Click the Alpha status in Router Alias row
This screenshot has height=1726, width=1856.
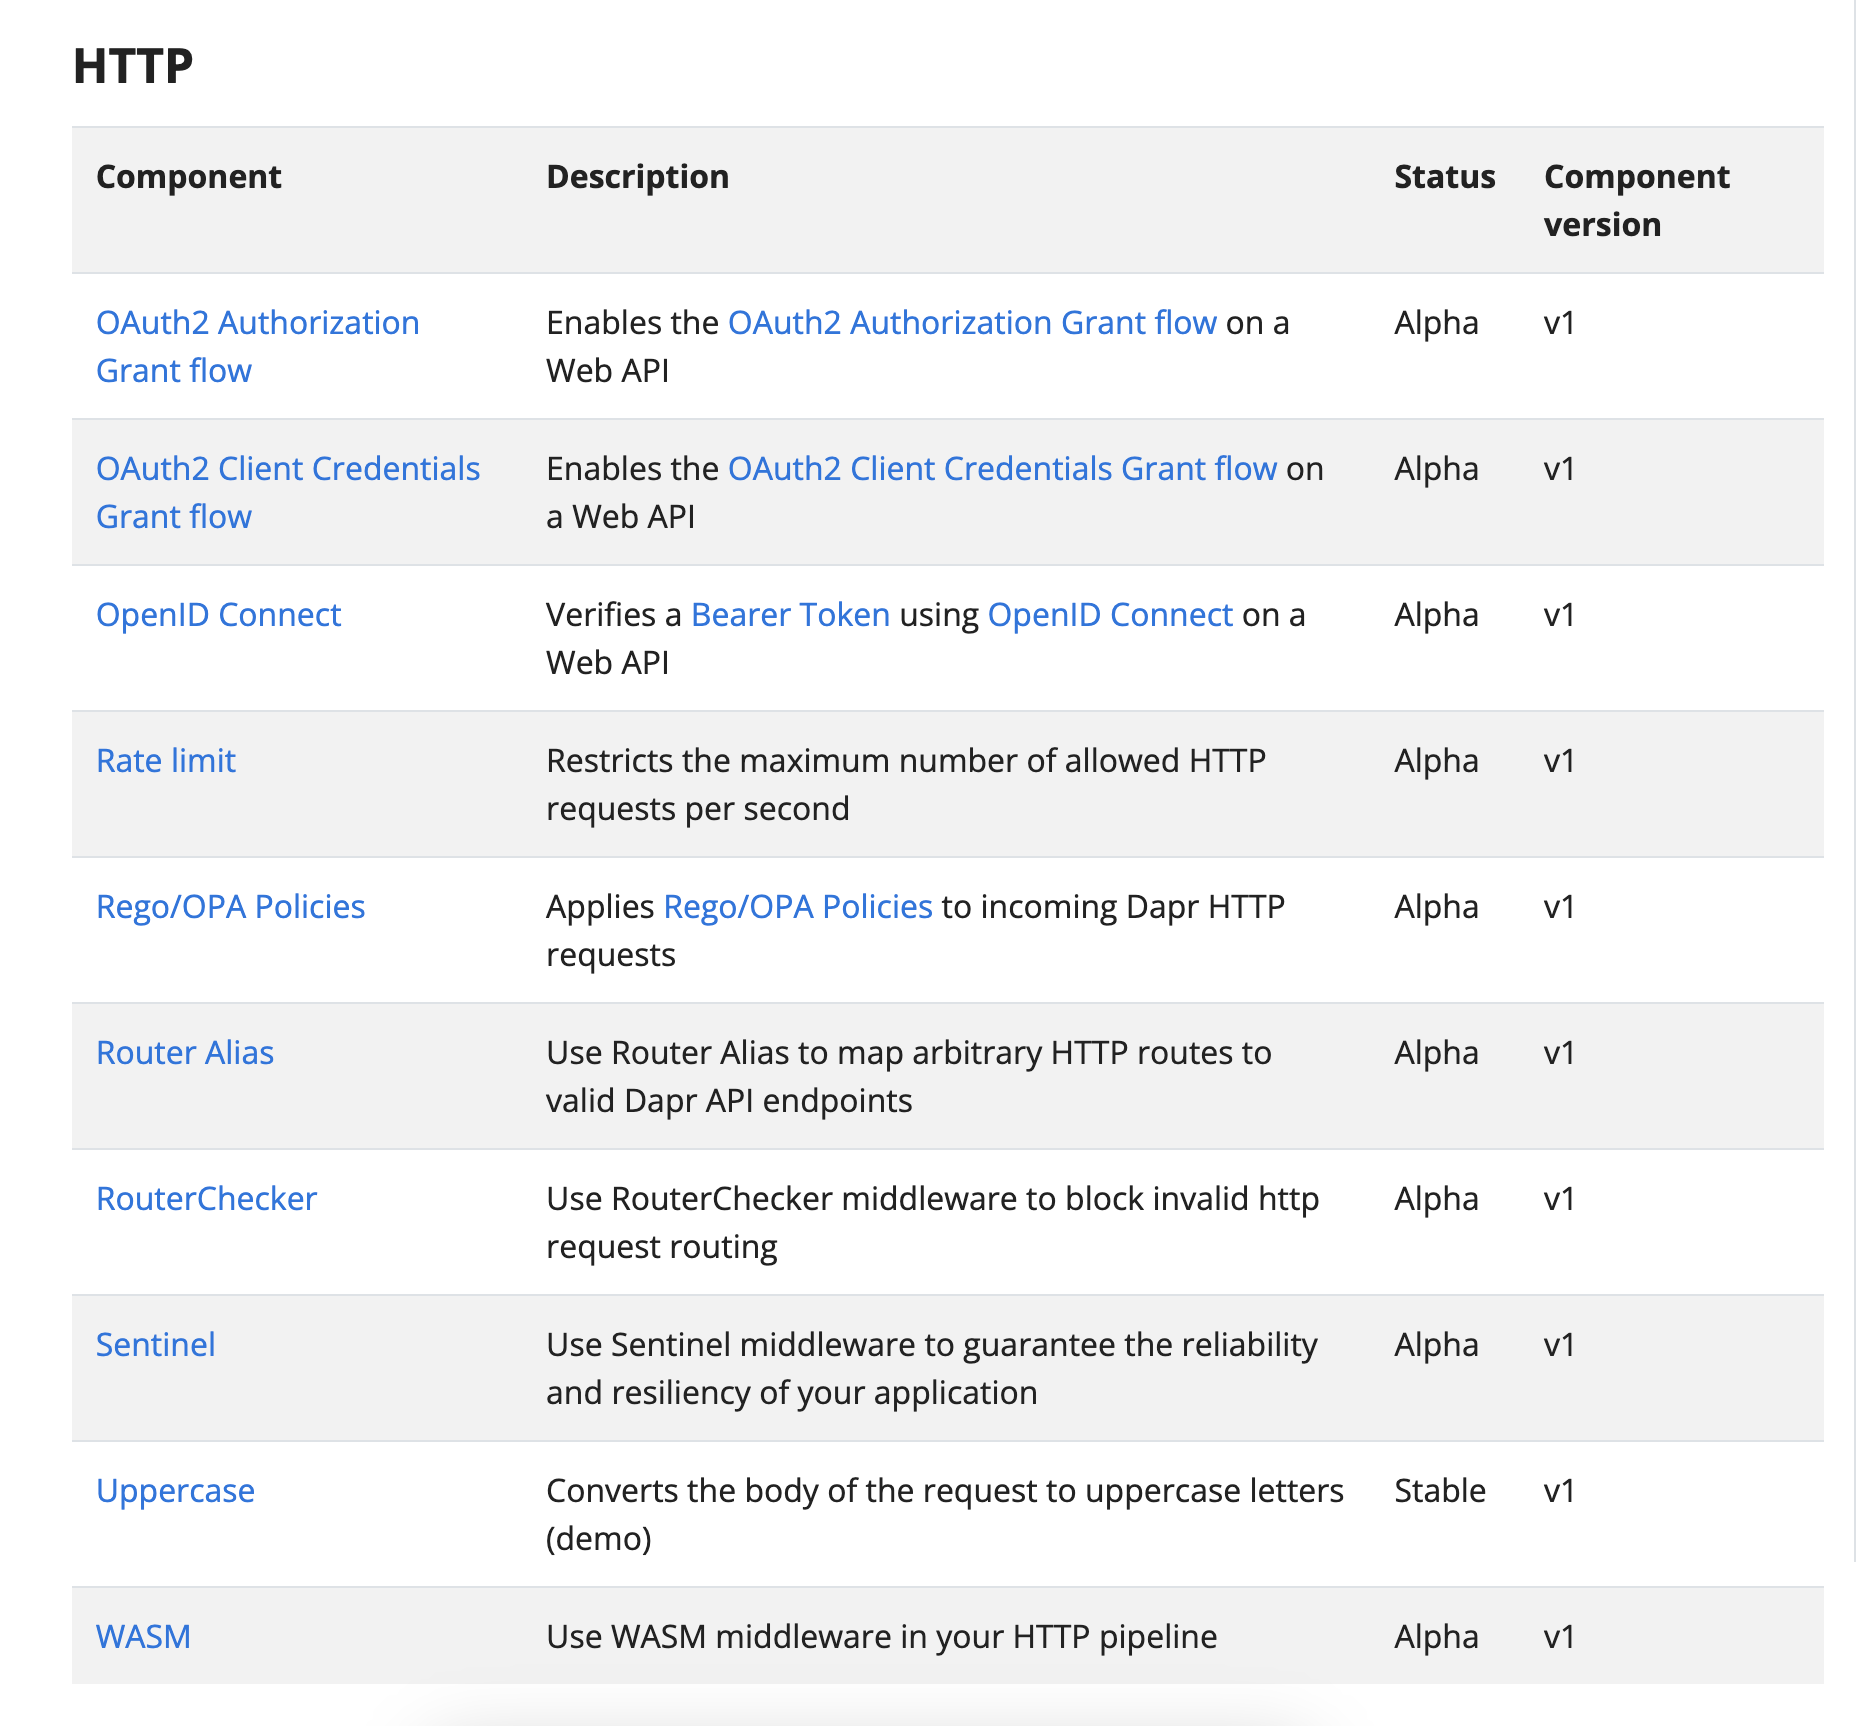pyautogui.click(x=1436, y=1052)
